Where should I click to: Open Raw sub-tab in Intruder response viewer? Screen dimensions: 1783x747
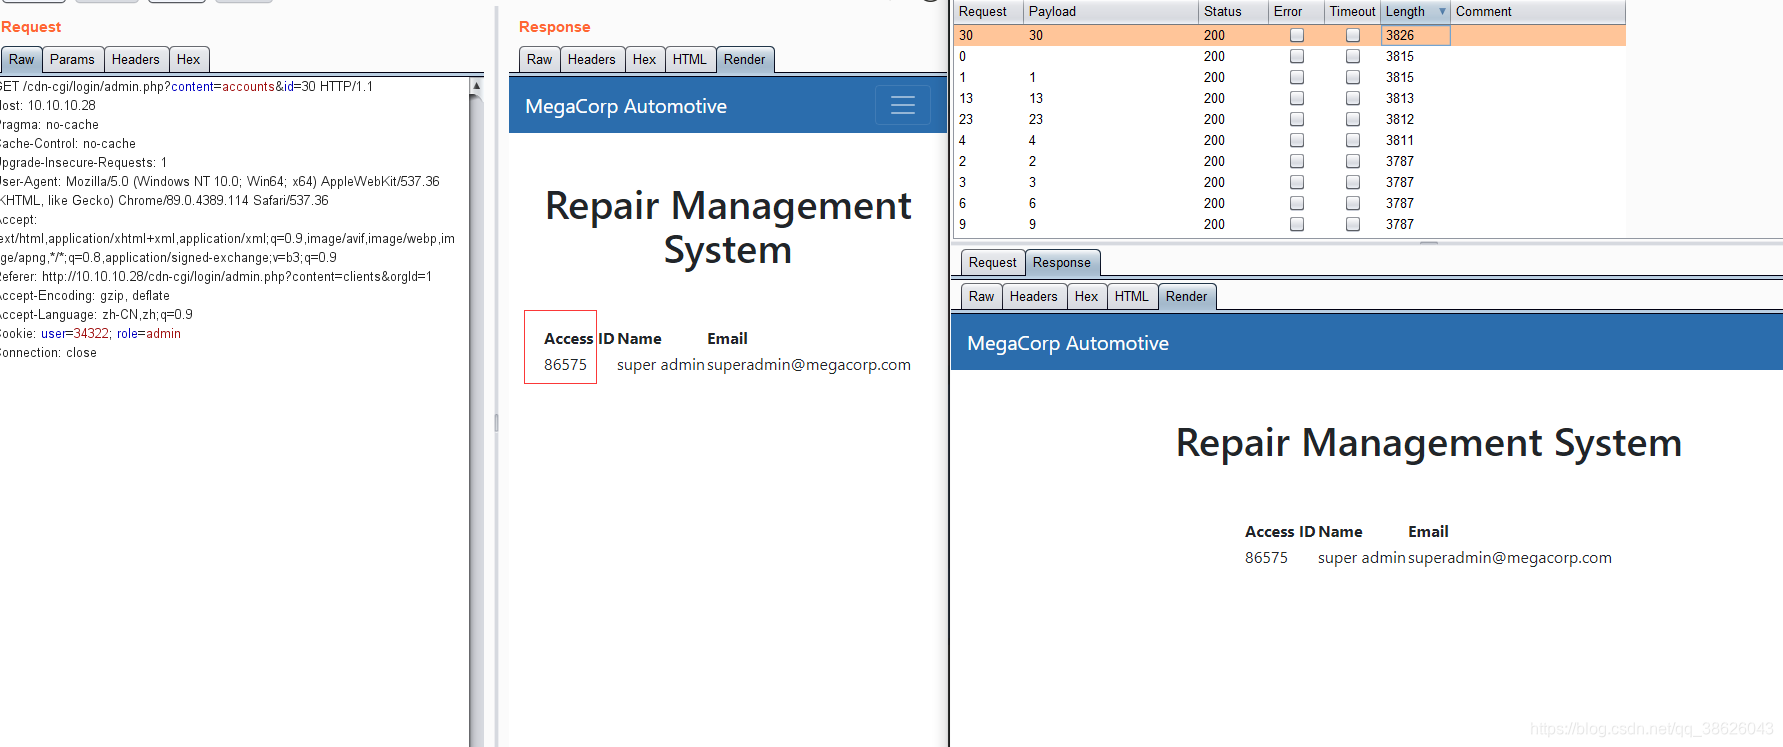coord(981,297)
